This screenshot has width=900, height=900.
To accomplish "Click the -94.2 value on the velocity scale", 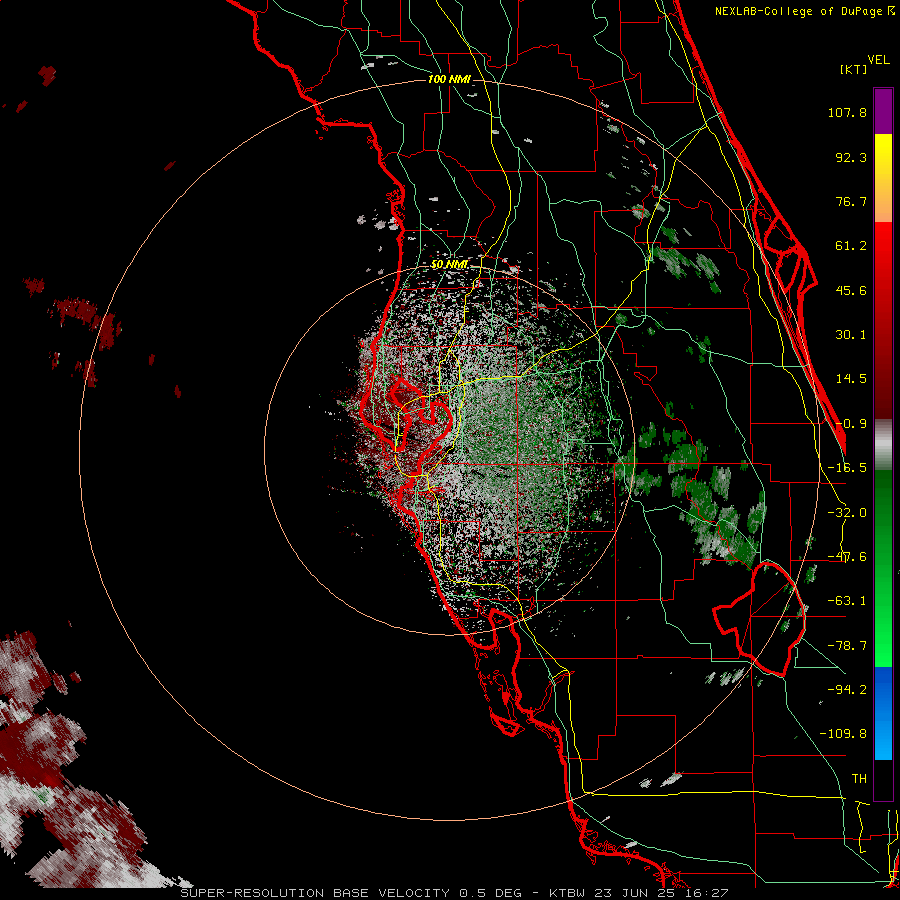I will coord(847,690).
